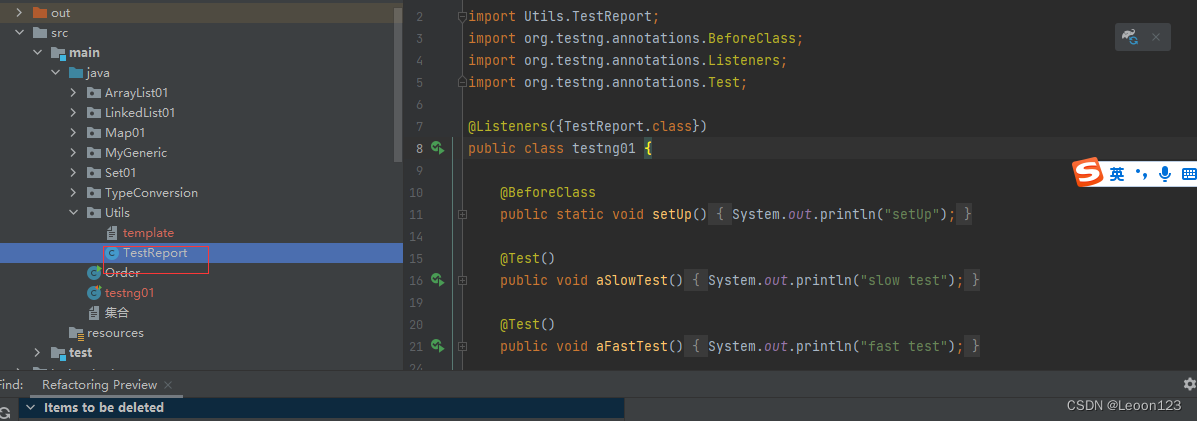This screenshot has width=1197, height=421.
Task: Collapse the Utils package
Action: click(x=73, y=212)
